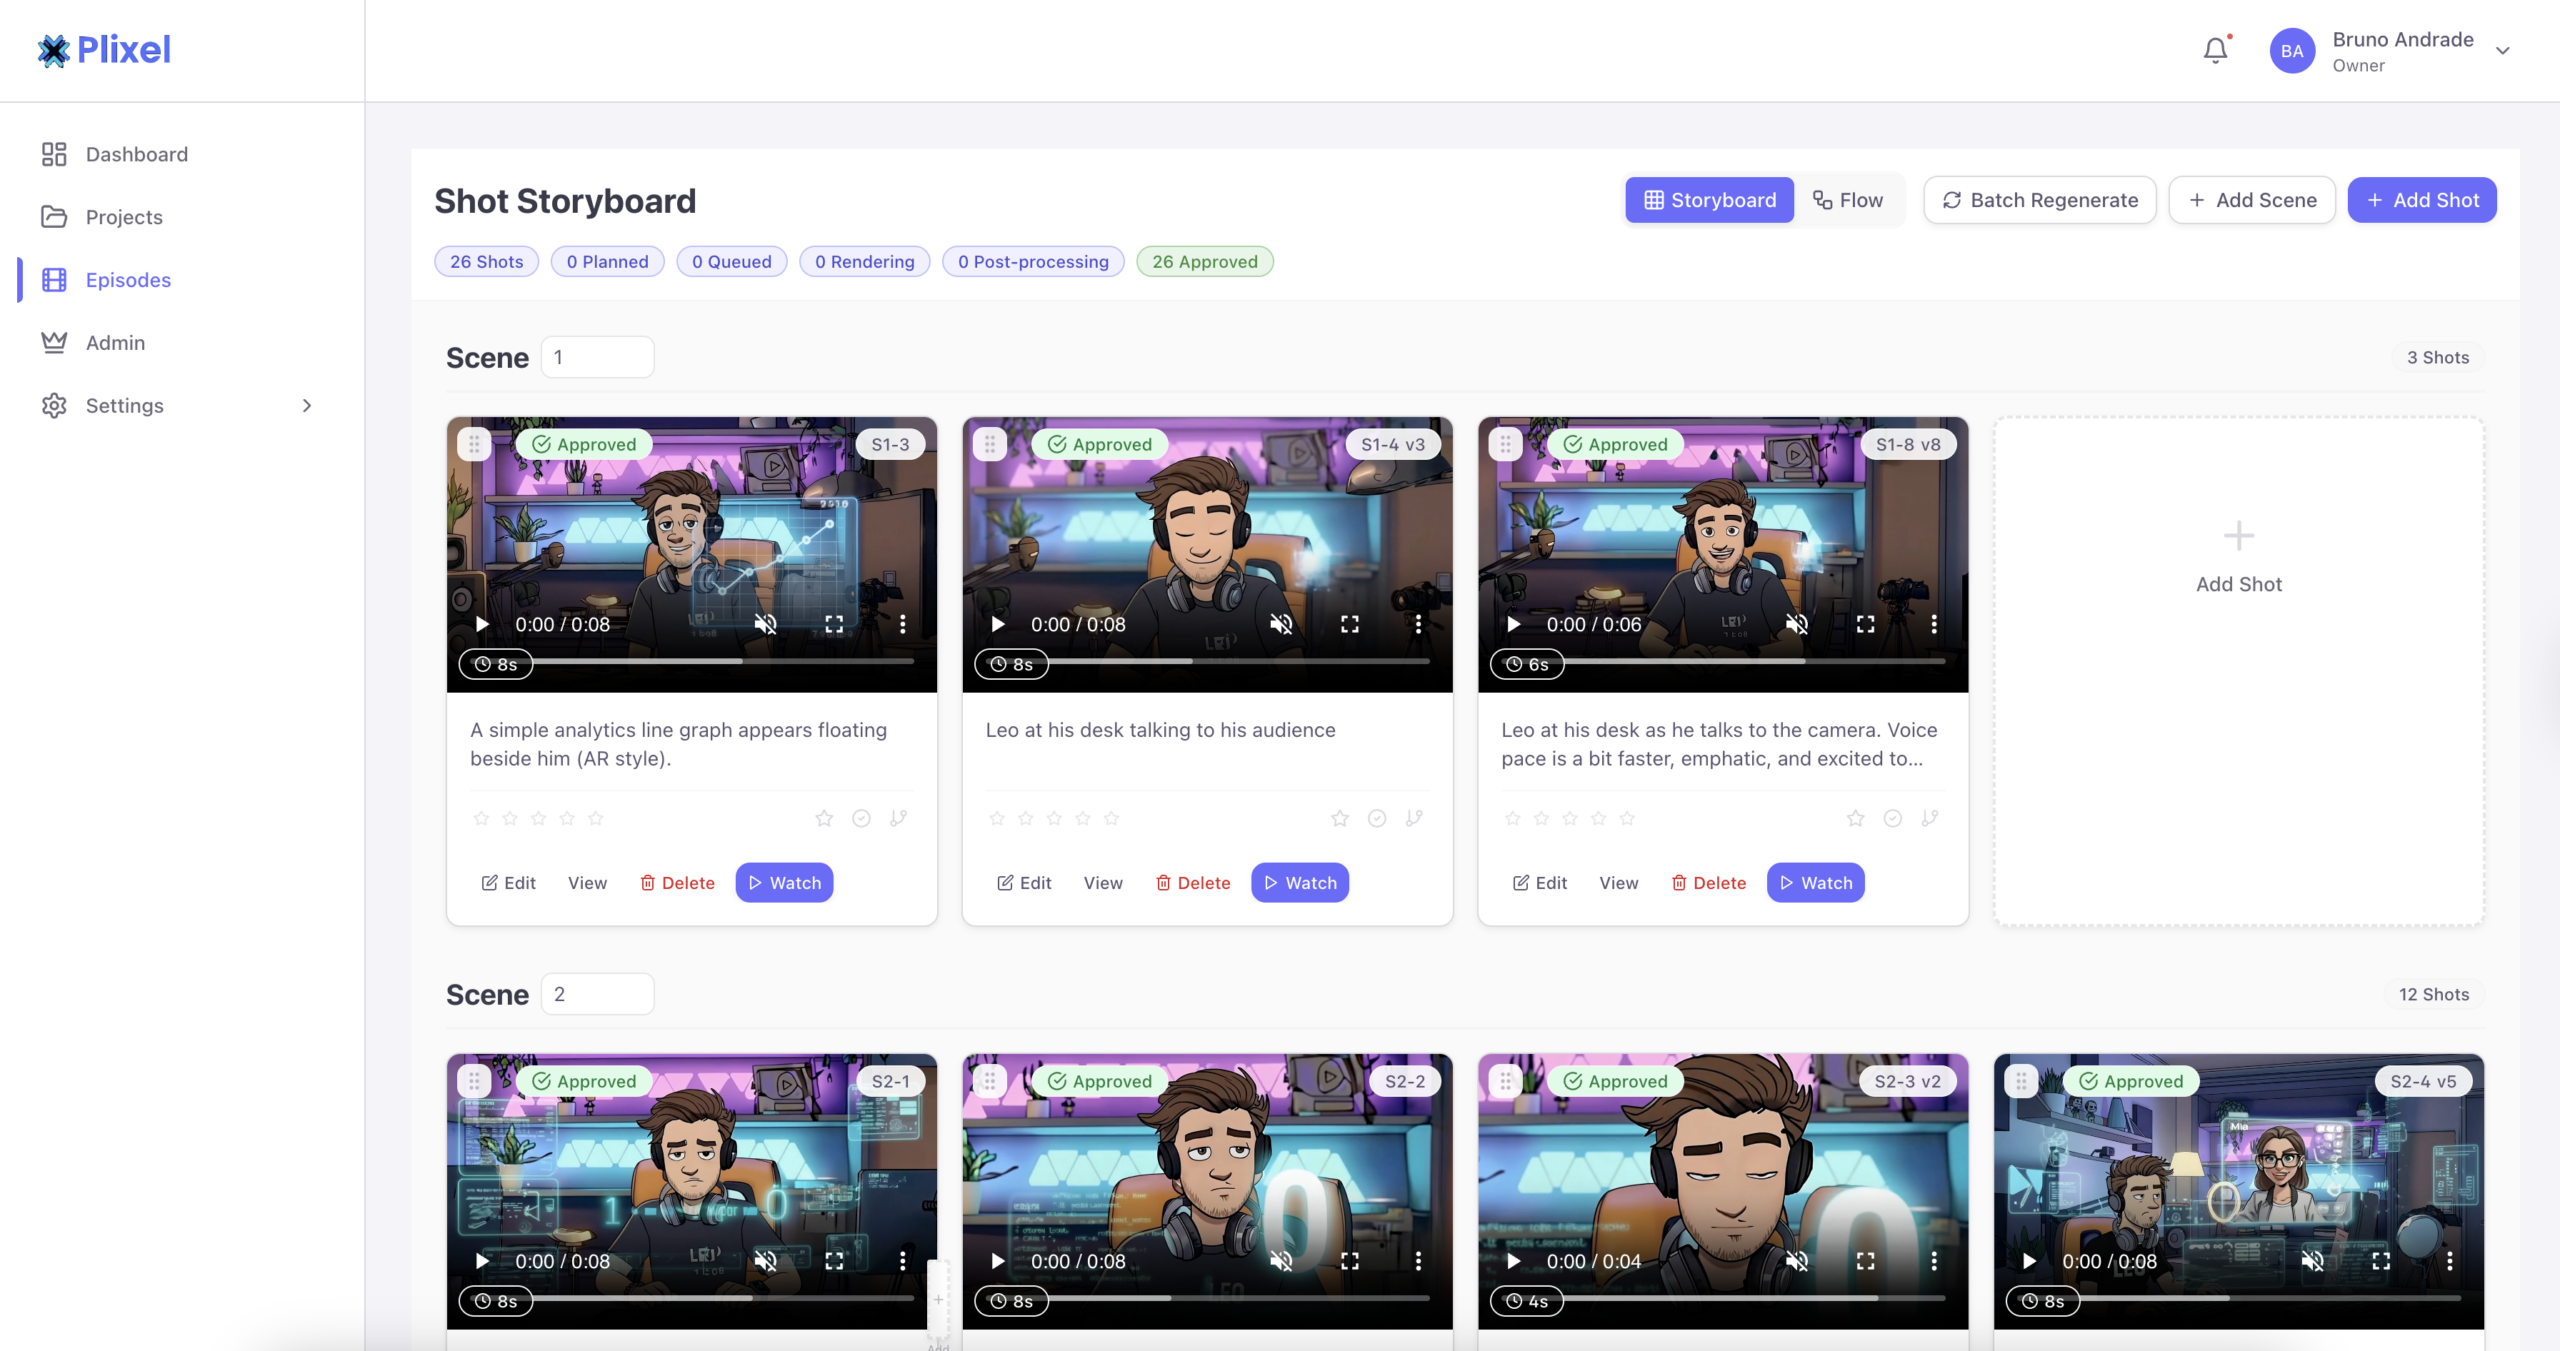Filter by the 26 Approved status chip

[1204, 262]
